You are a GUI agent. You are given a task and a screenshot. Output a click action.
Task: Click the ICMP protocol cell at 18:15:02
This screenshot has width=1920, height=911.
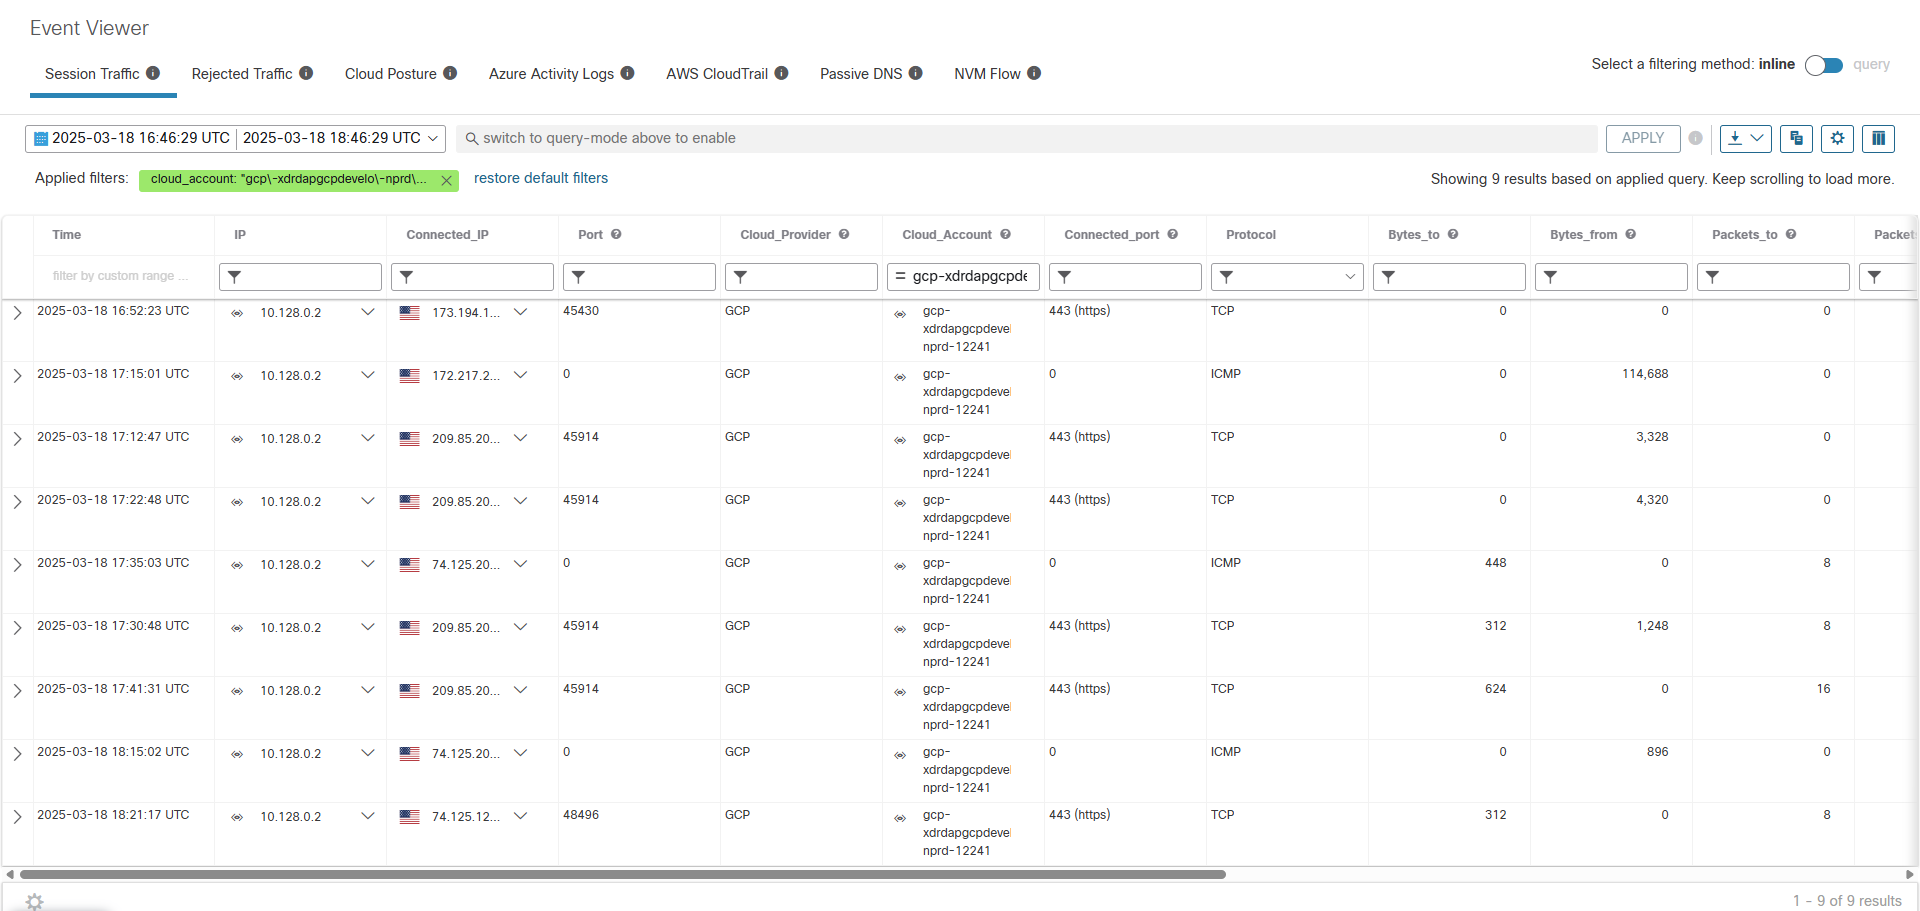pyautogui.click(x=1226, y=752)
